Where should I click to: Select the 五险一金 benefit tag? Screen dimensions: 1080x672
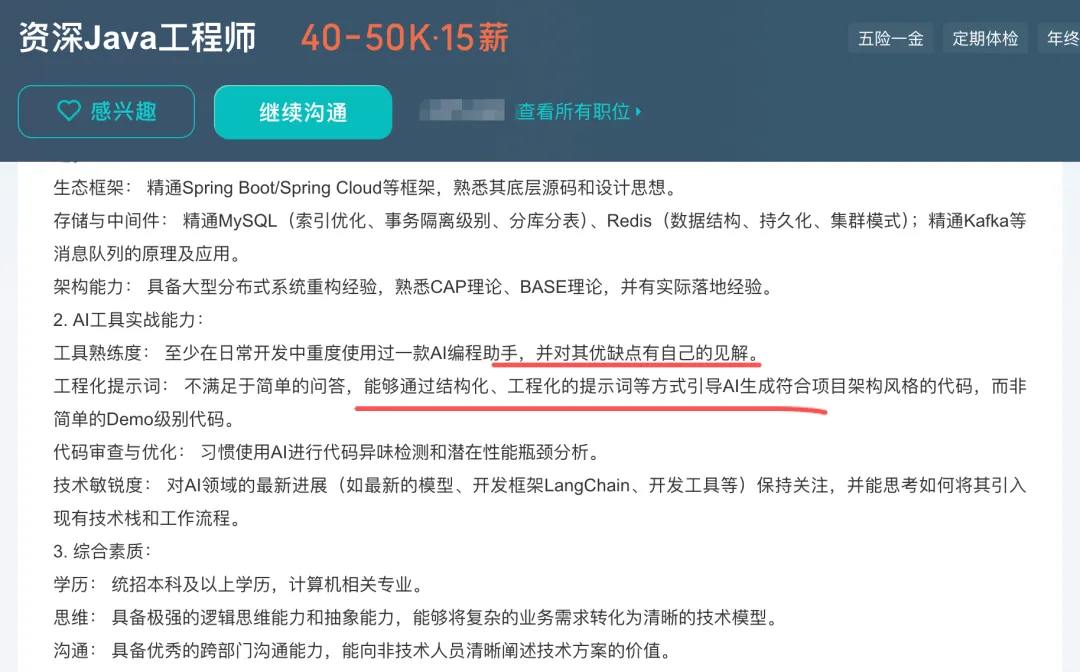tap(891, 38)
